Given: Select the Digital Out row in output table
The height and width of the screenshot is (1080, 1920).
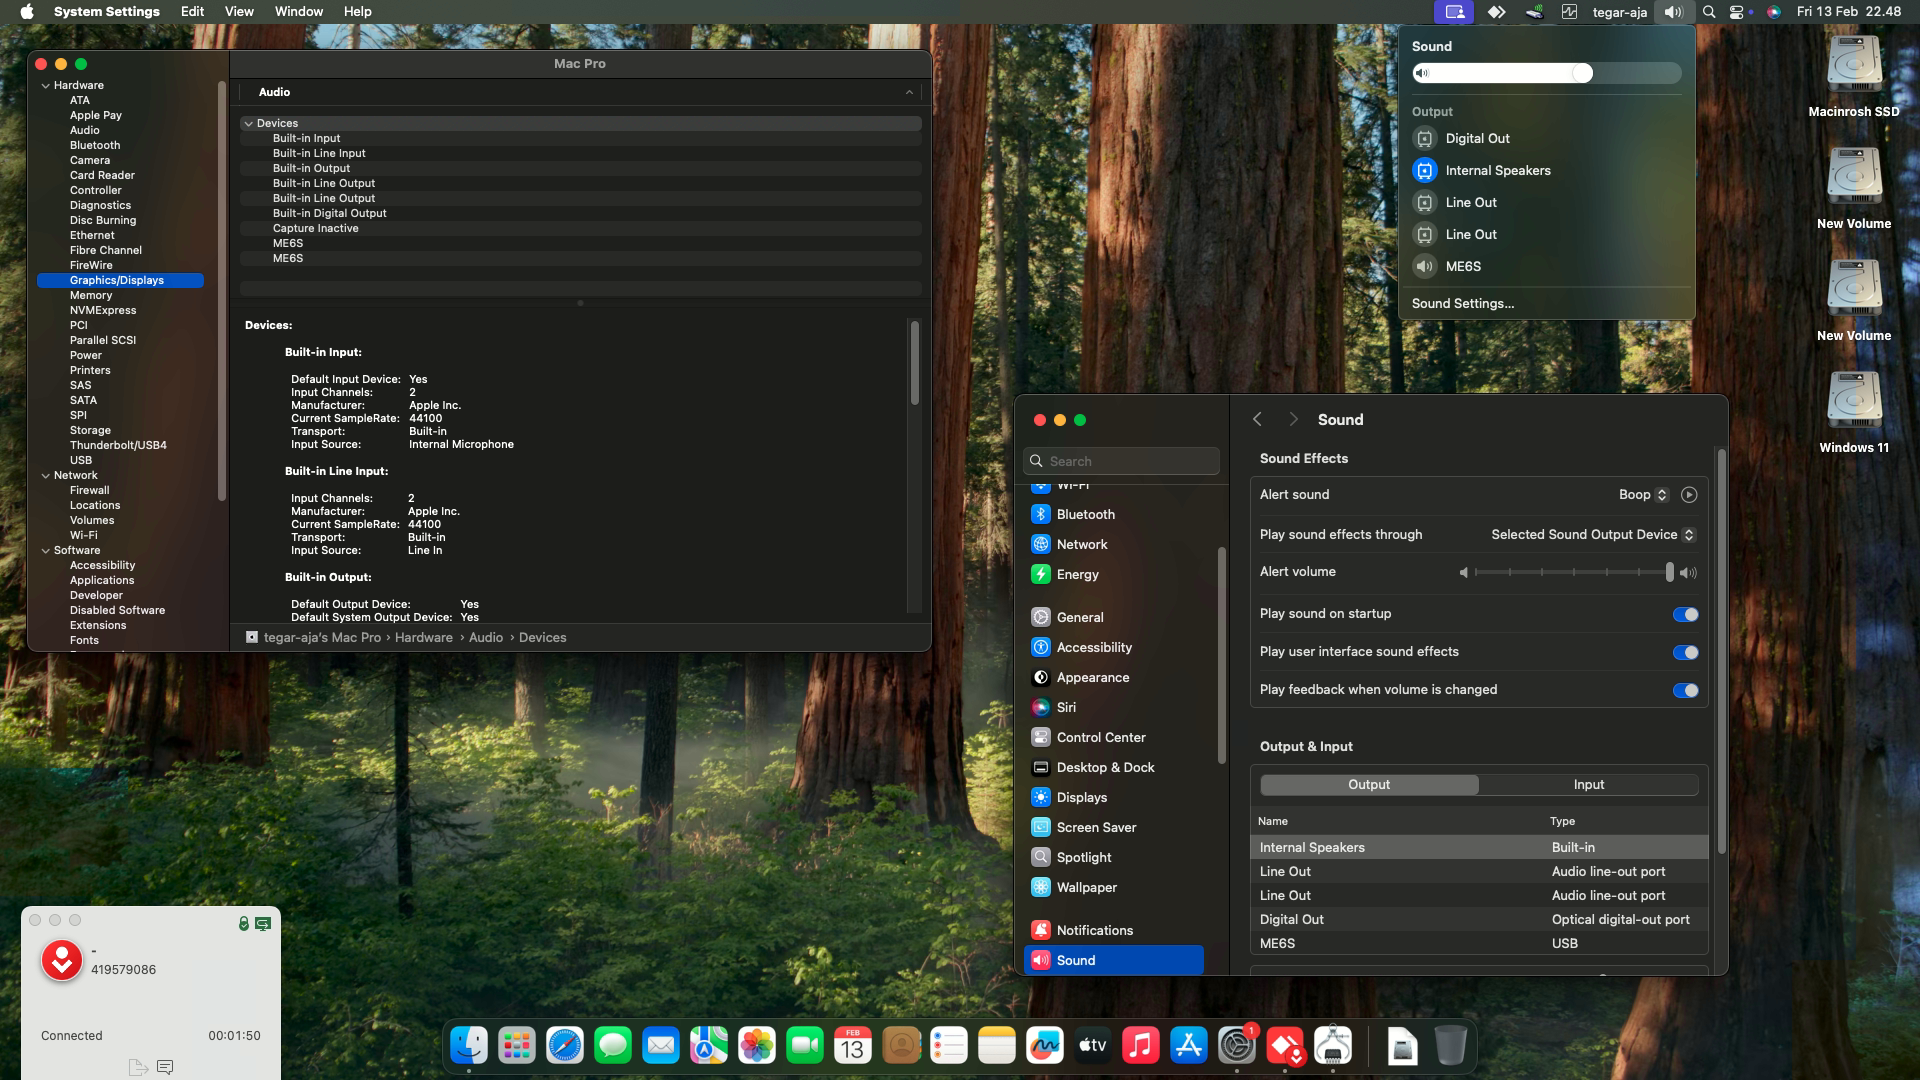Looking at the screenshot, I should [1478, 920].
